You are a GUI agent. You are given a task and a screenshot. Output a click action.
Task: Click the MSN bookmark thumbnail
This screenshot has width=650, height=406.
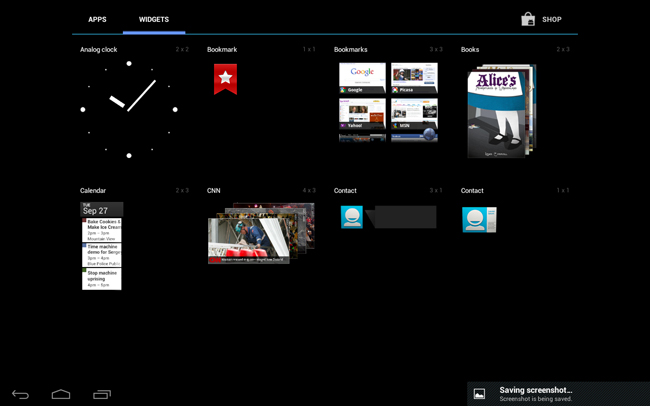[x=414, y=114]
